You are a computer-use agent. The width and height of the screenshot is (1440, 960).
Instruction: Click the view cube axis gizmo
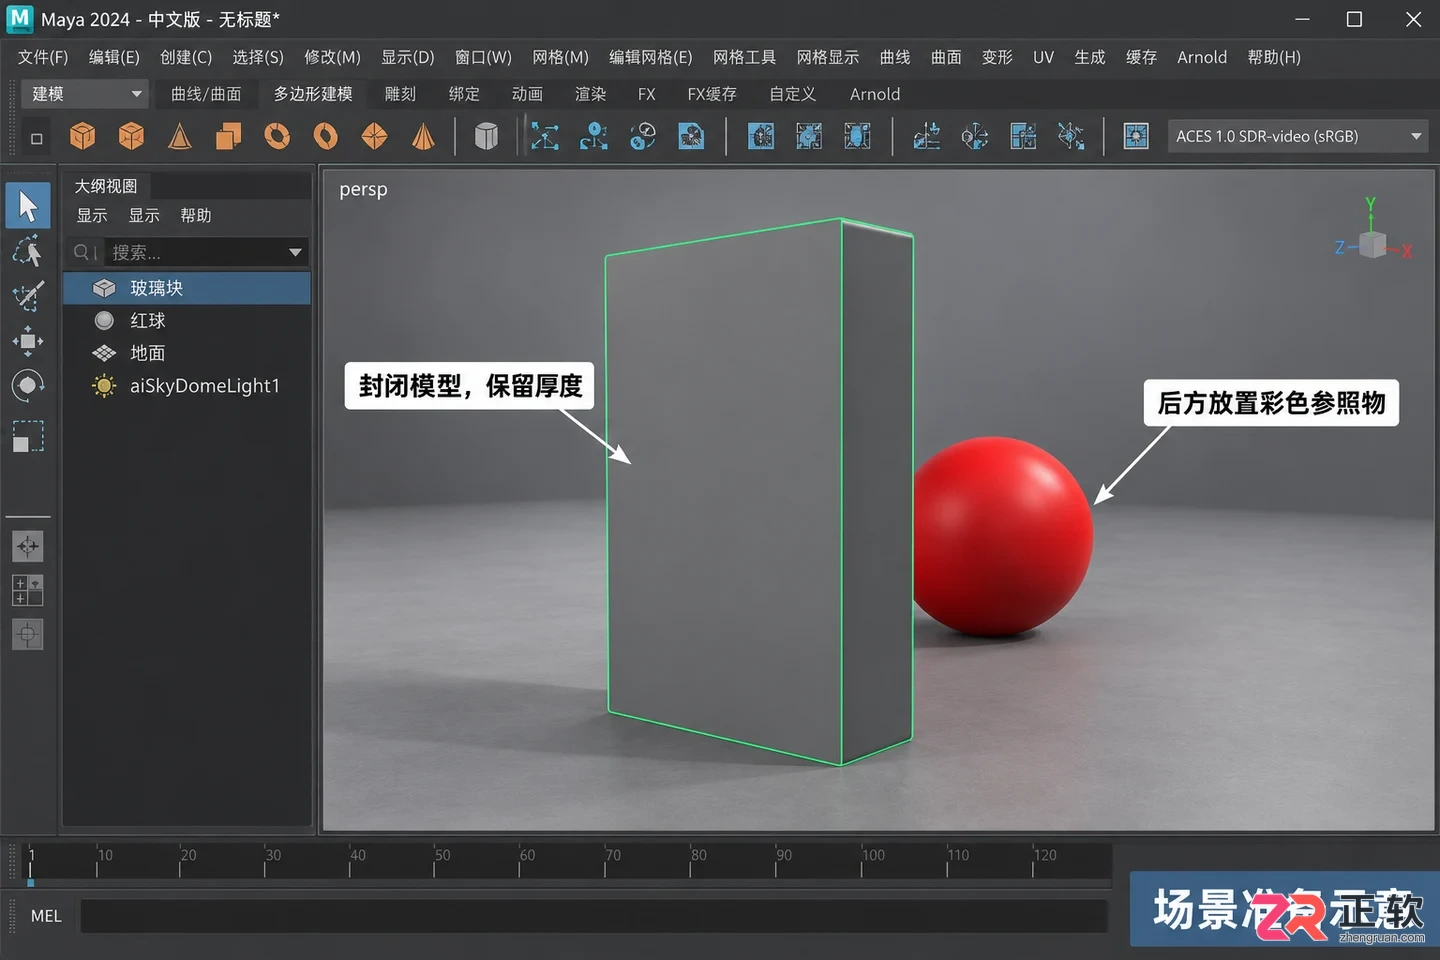click(x=1374, y=242)
